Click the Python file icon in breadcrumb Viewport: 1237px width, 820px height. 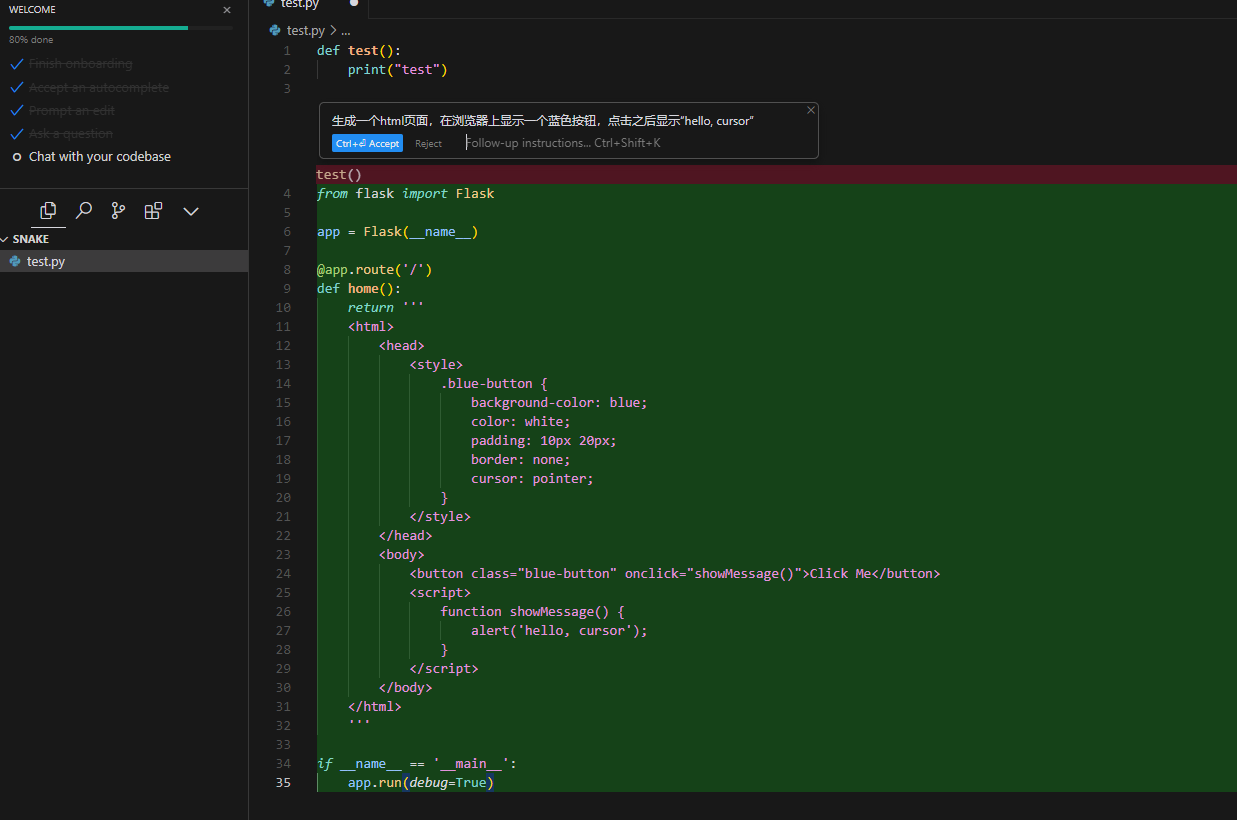[275, 30]
